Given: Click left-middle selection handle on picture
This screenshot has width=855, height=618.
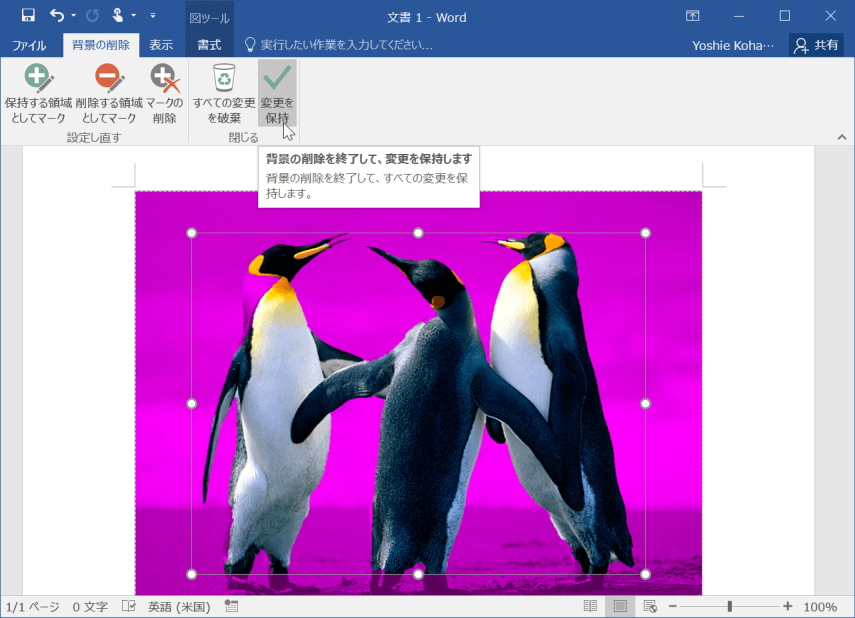Looking at the screenshot, I should click(191, 404).
